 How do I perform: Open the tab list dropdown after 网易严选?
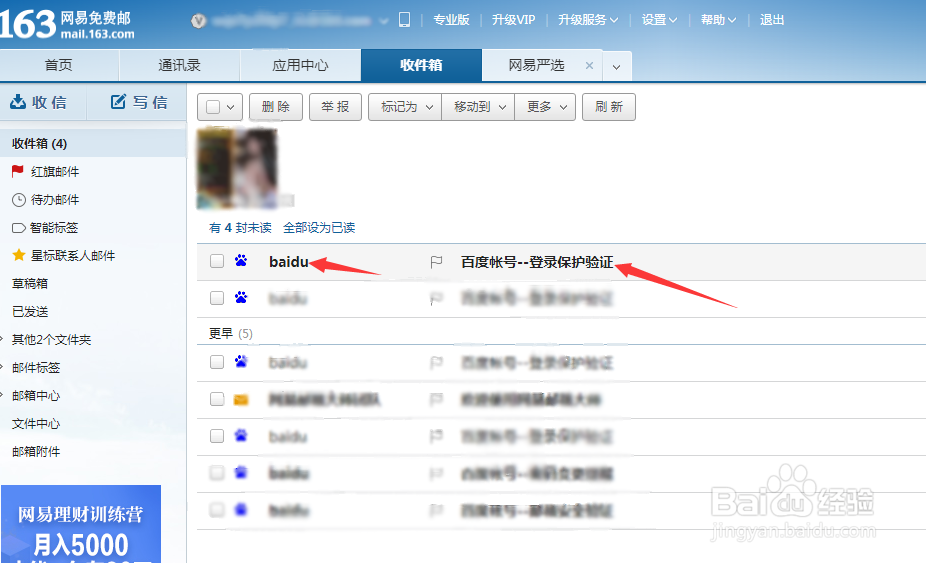[617, 67]
